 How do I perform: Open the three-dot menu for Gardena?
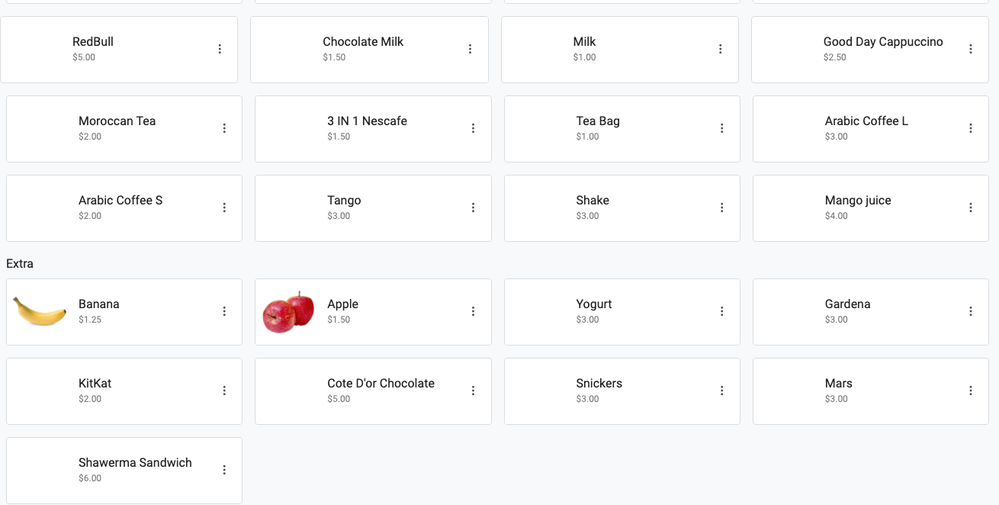[971, 311]
